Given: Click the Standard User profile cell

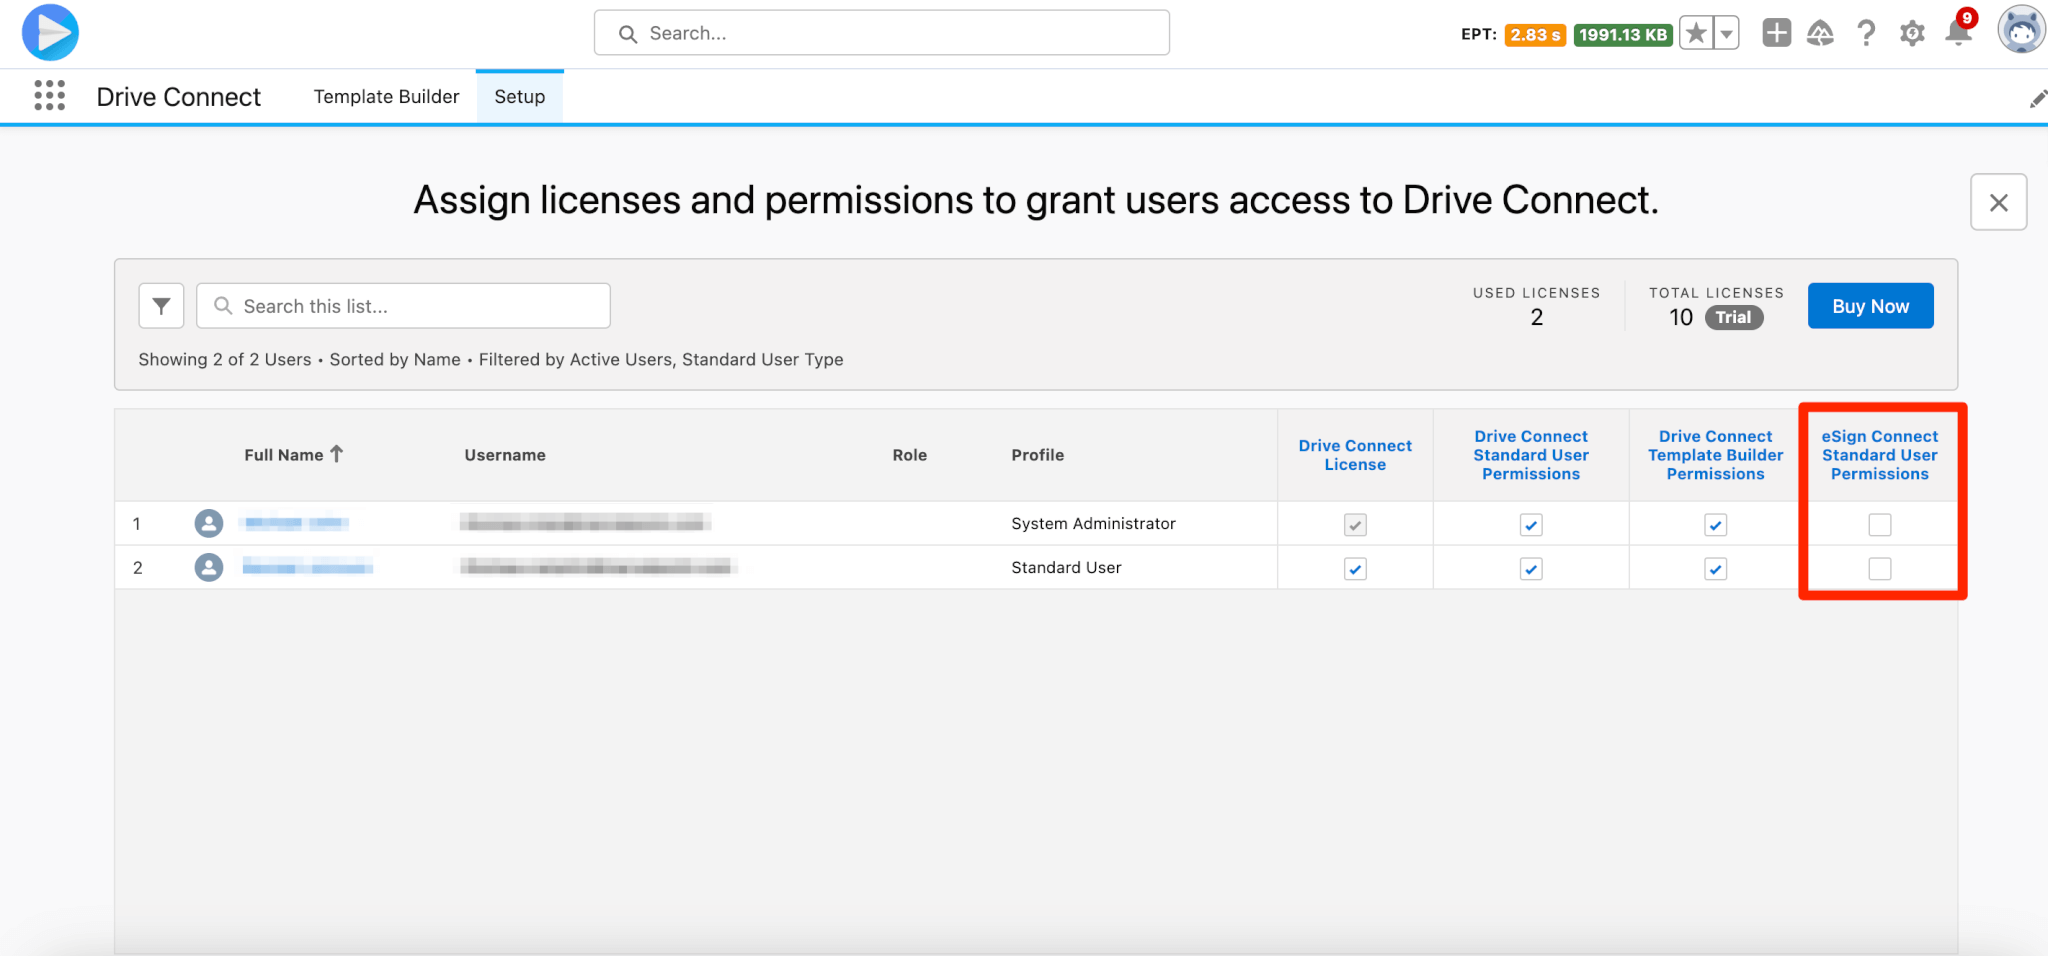Looking at the screenshot, I should tap(1066, 567).
